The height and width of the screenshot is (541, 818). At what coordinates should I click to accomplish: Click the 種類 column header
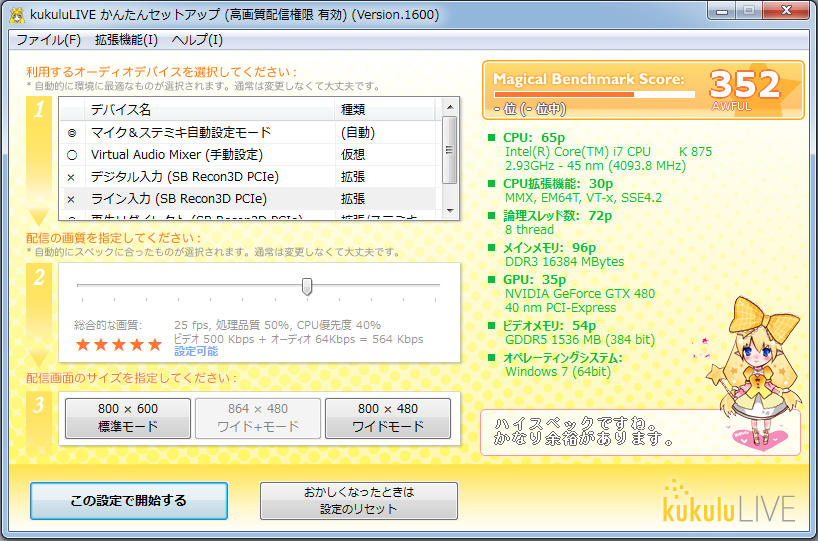tap(384, 110)
